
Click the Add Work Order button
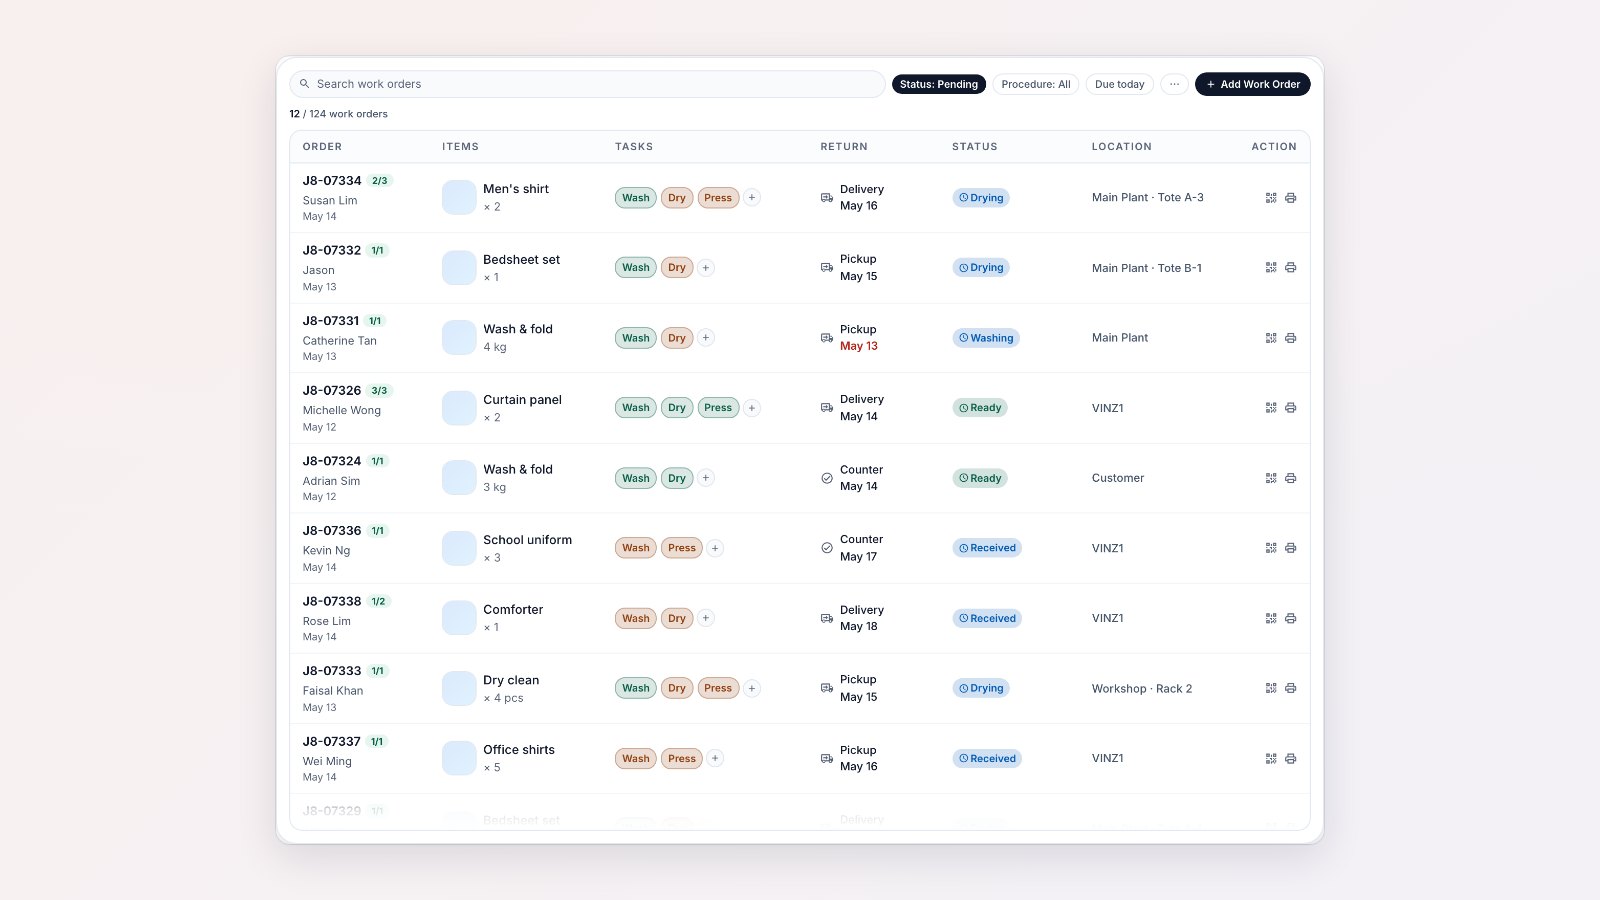click(x=1253, y=84)
